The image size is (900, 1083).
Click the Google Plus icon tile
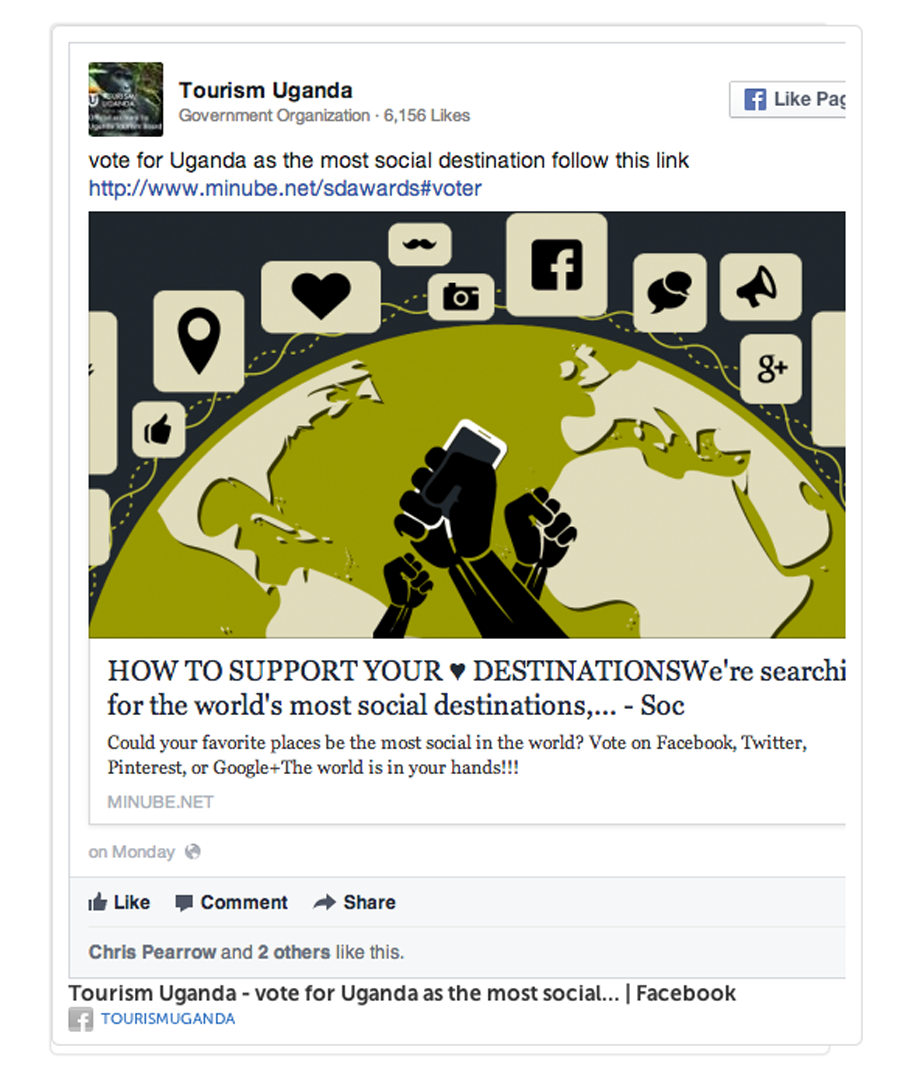771,369
